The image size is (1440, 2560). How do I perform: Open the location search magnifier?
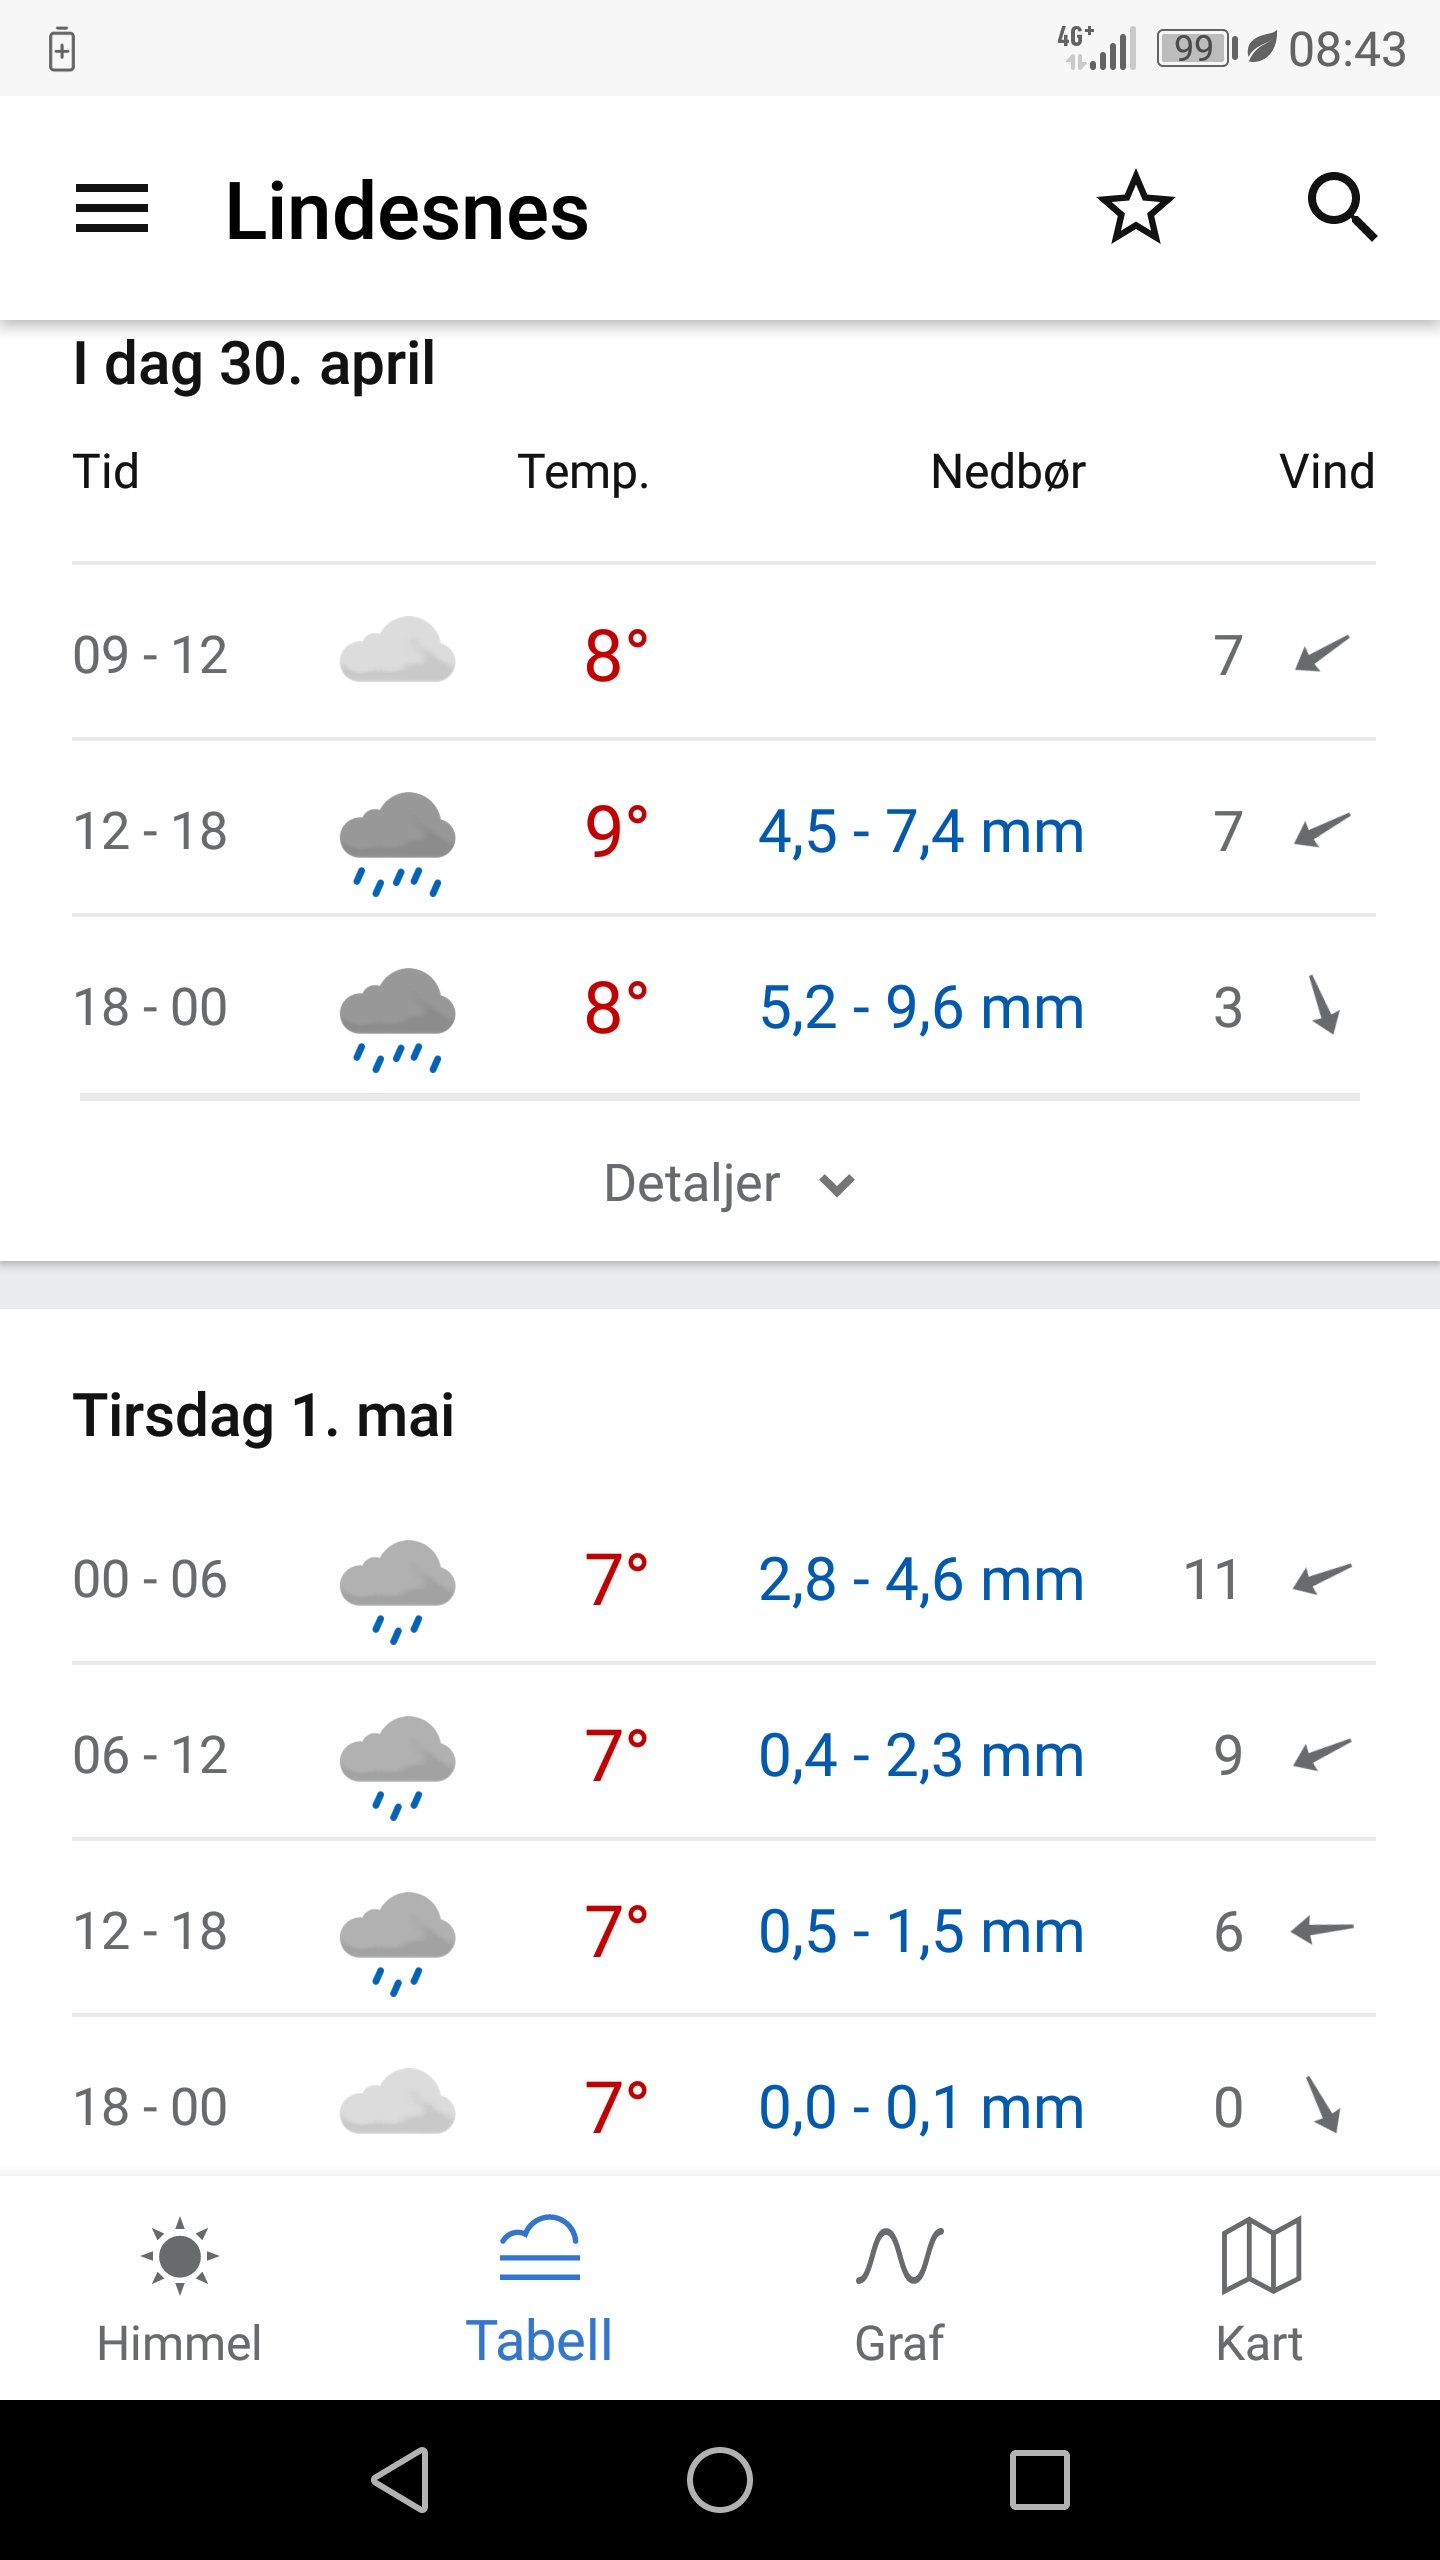(1342, 208)
